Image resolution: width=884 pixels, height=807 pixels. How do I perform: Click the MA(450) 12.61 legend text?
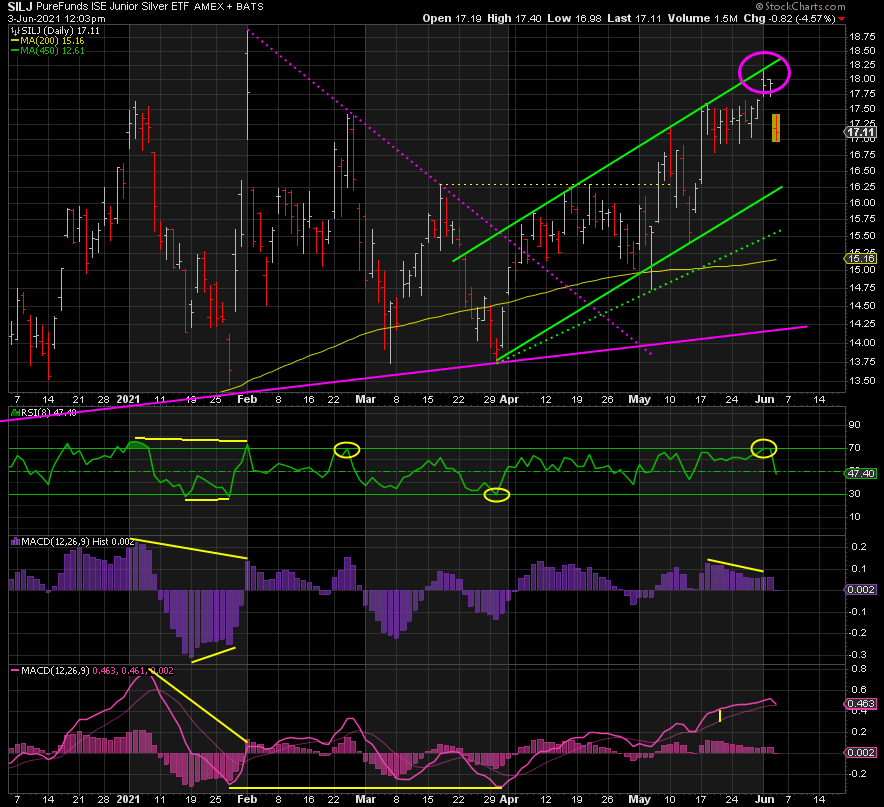[x=52, y=51]
